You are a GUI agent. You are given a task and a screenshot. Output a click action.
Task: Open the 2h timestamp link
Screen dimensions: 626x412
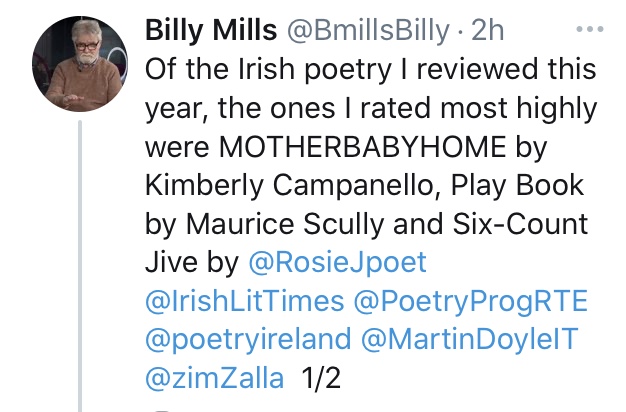click(488, 30)
